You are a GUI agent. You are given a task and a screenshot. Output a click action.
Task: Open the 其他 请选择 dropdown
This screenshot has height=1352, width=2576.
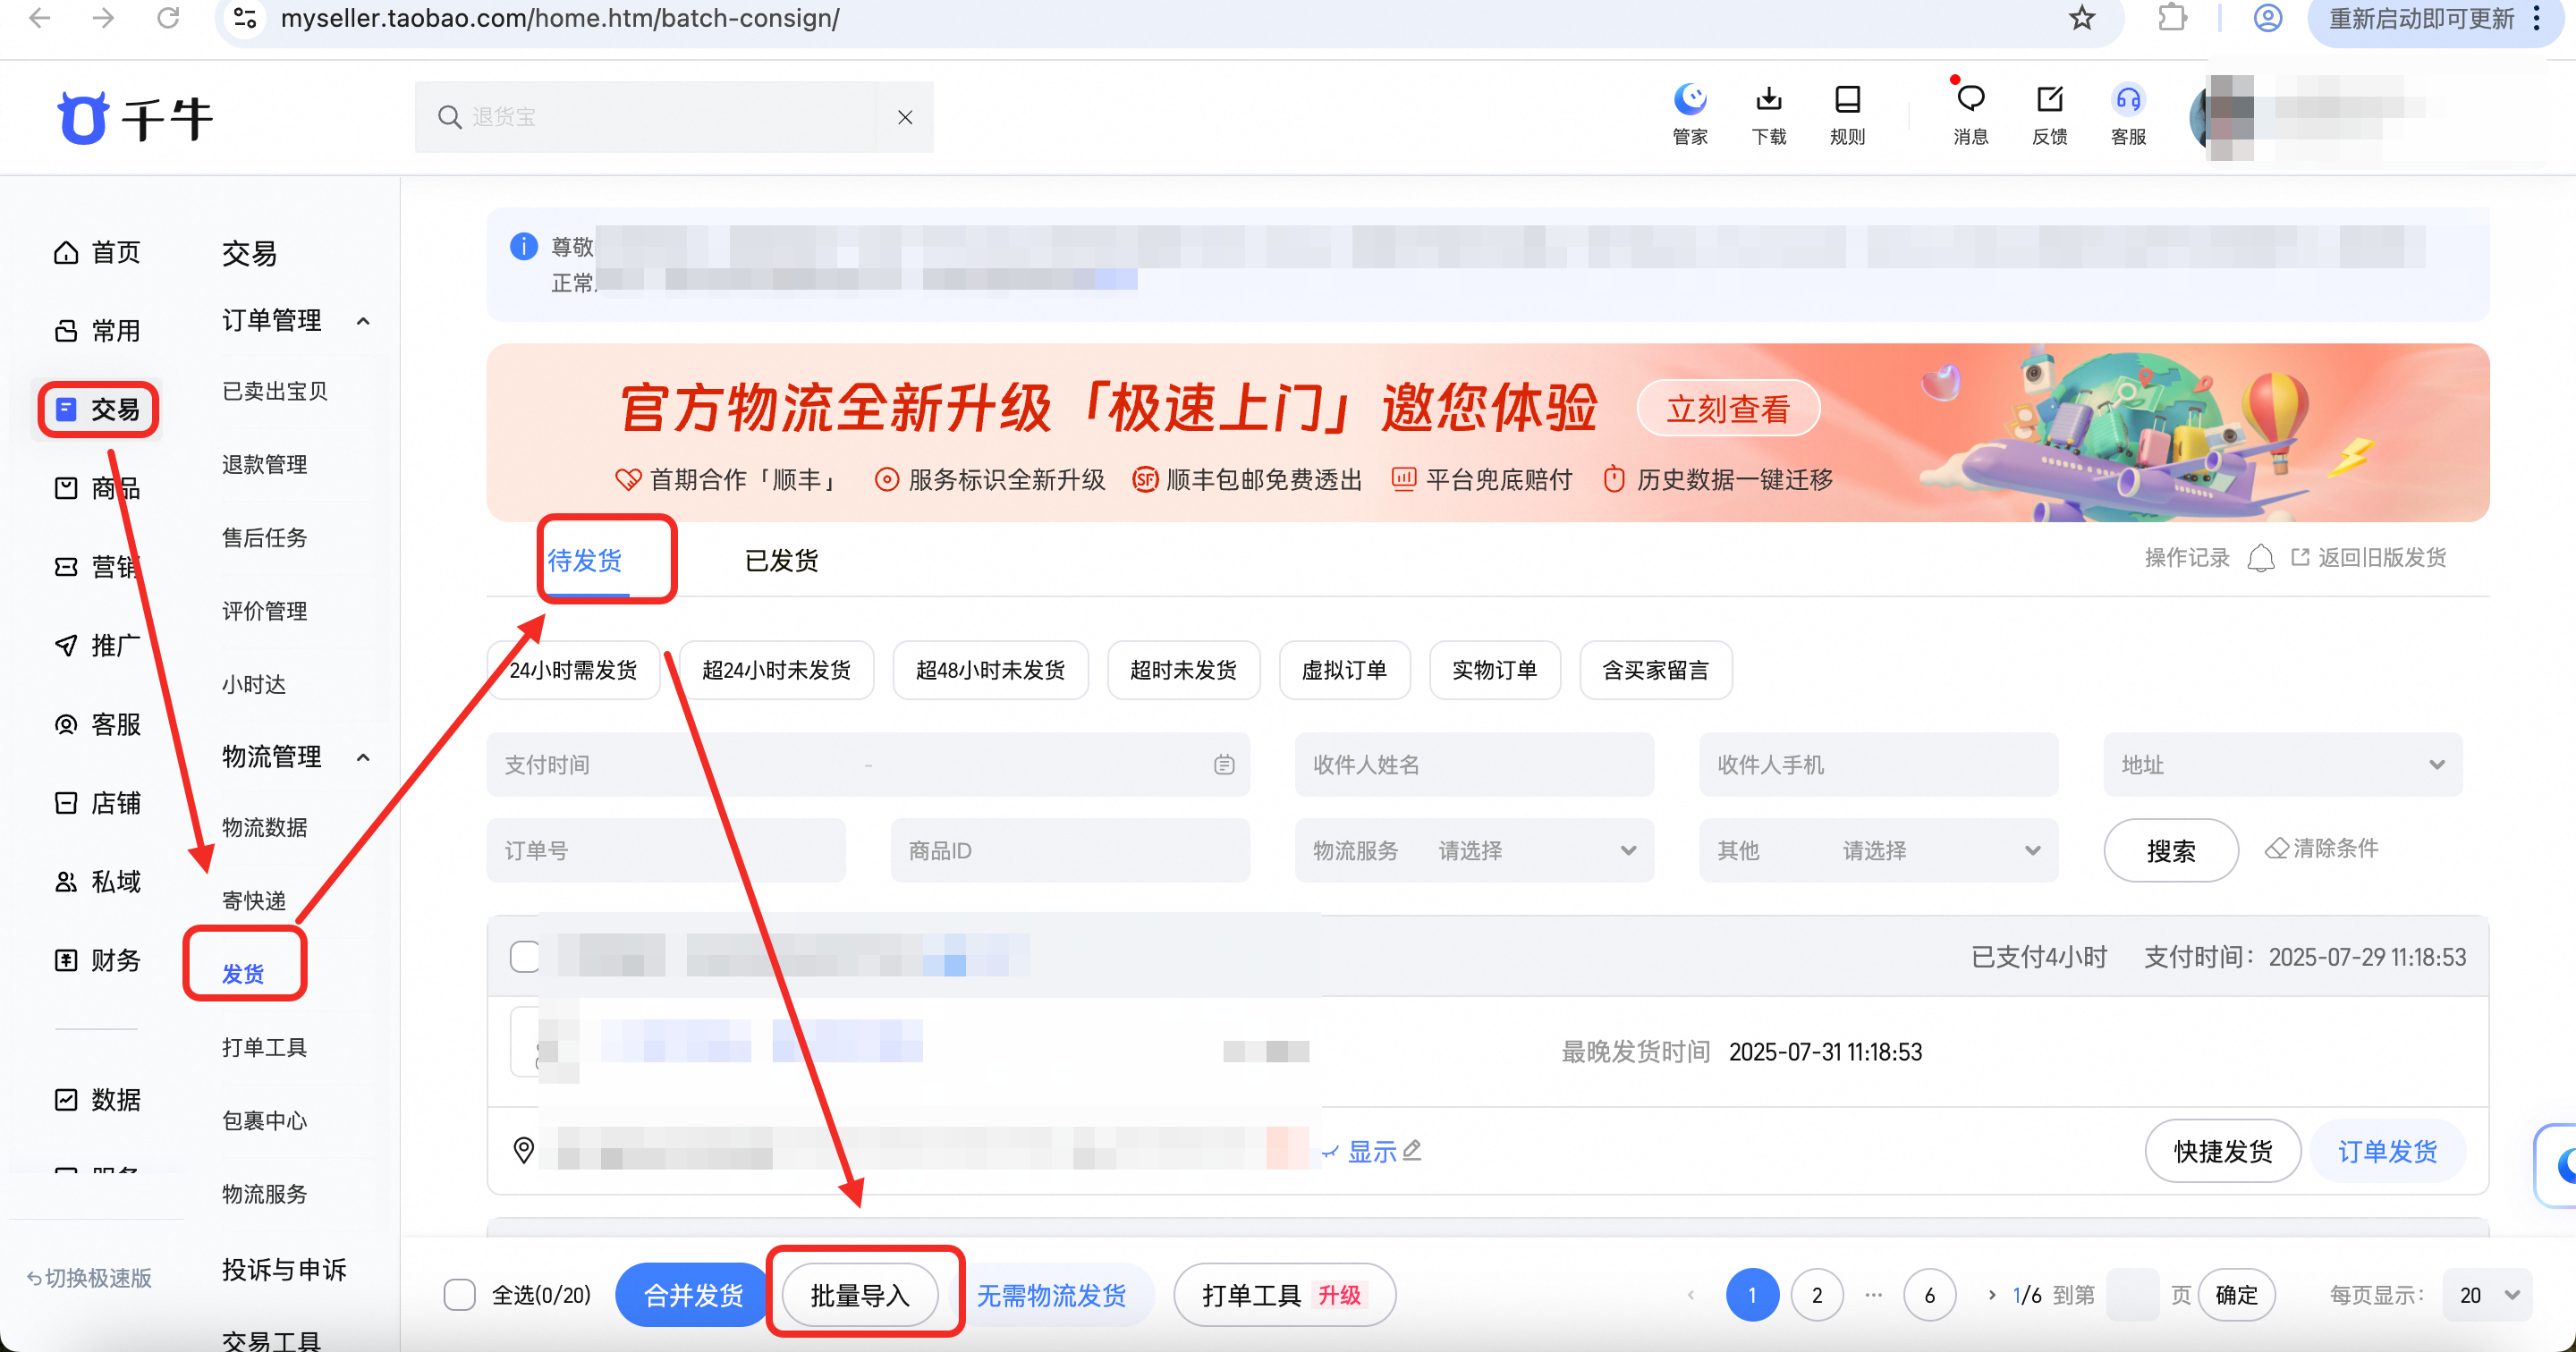(1878, 851)
